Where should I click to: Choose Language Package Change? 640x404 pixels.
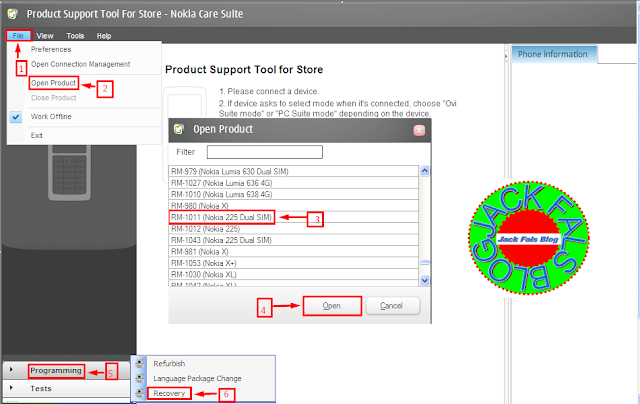[x=197, y=379]
